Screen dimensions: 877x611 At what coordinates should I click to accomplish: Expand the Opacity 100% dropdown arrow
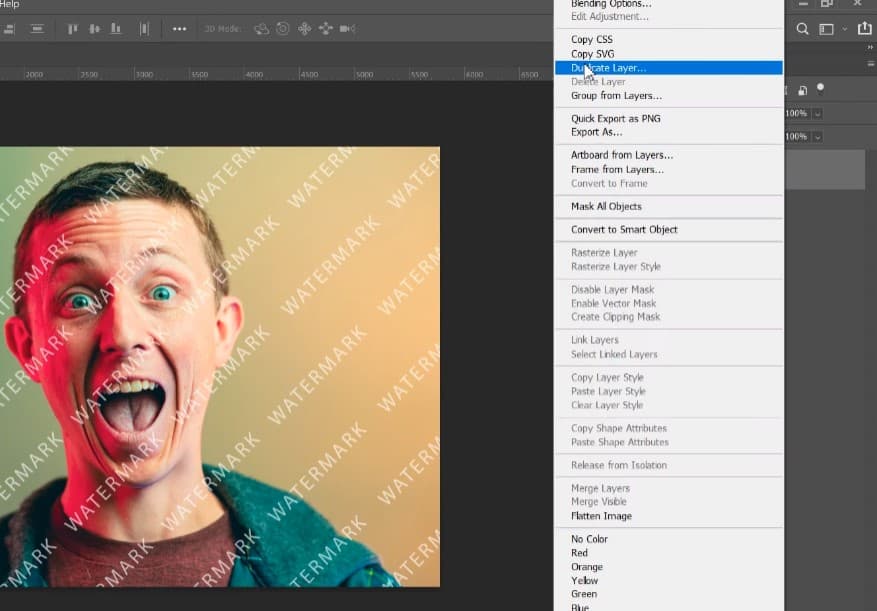817,114
